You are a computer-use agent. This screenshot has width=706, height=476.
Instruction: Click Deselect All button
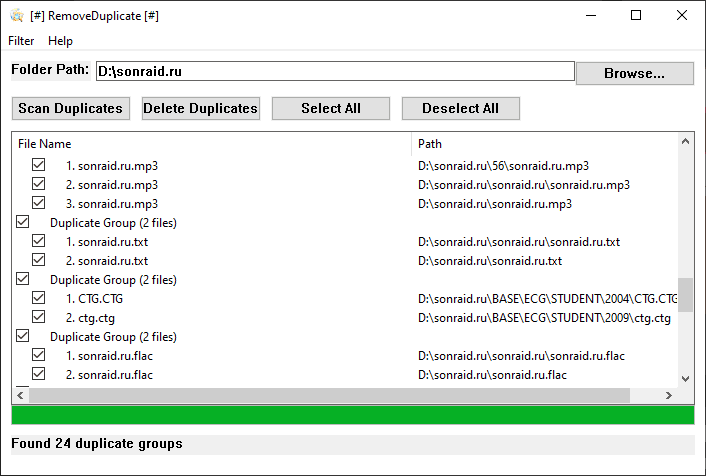(x=461, y=109)
